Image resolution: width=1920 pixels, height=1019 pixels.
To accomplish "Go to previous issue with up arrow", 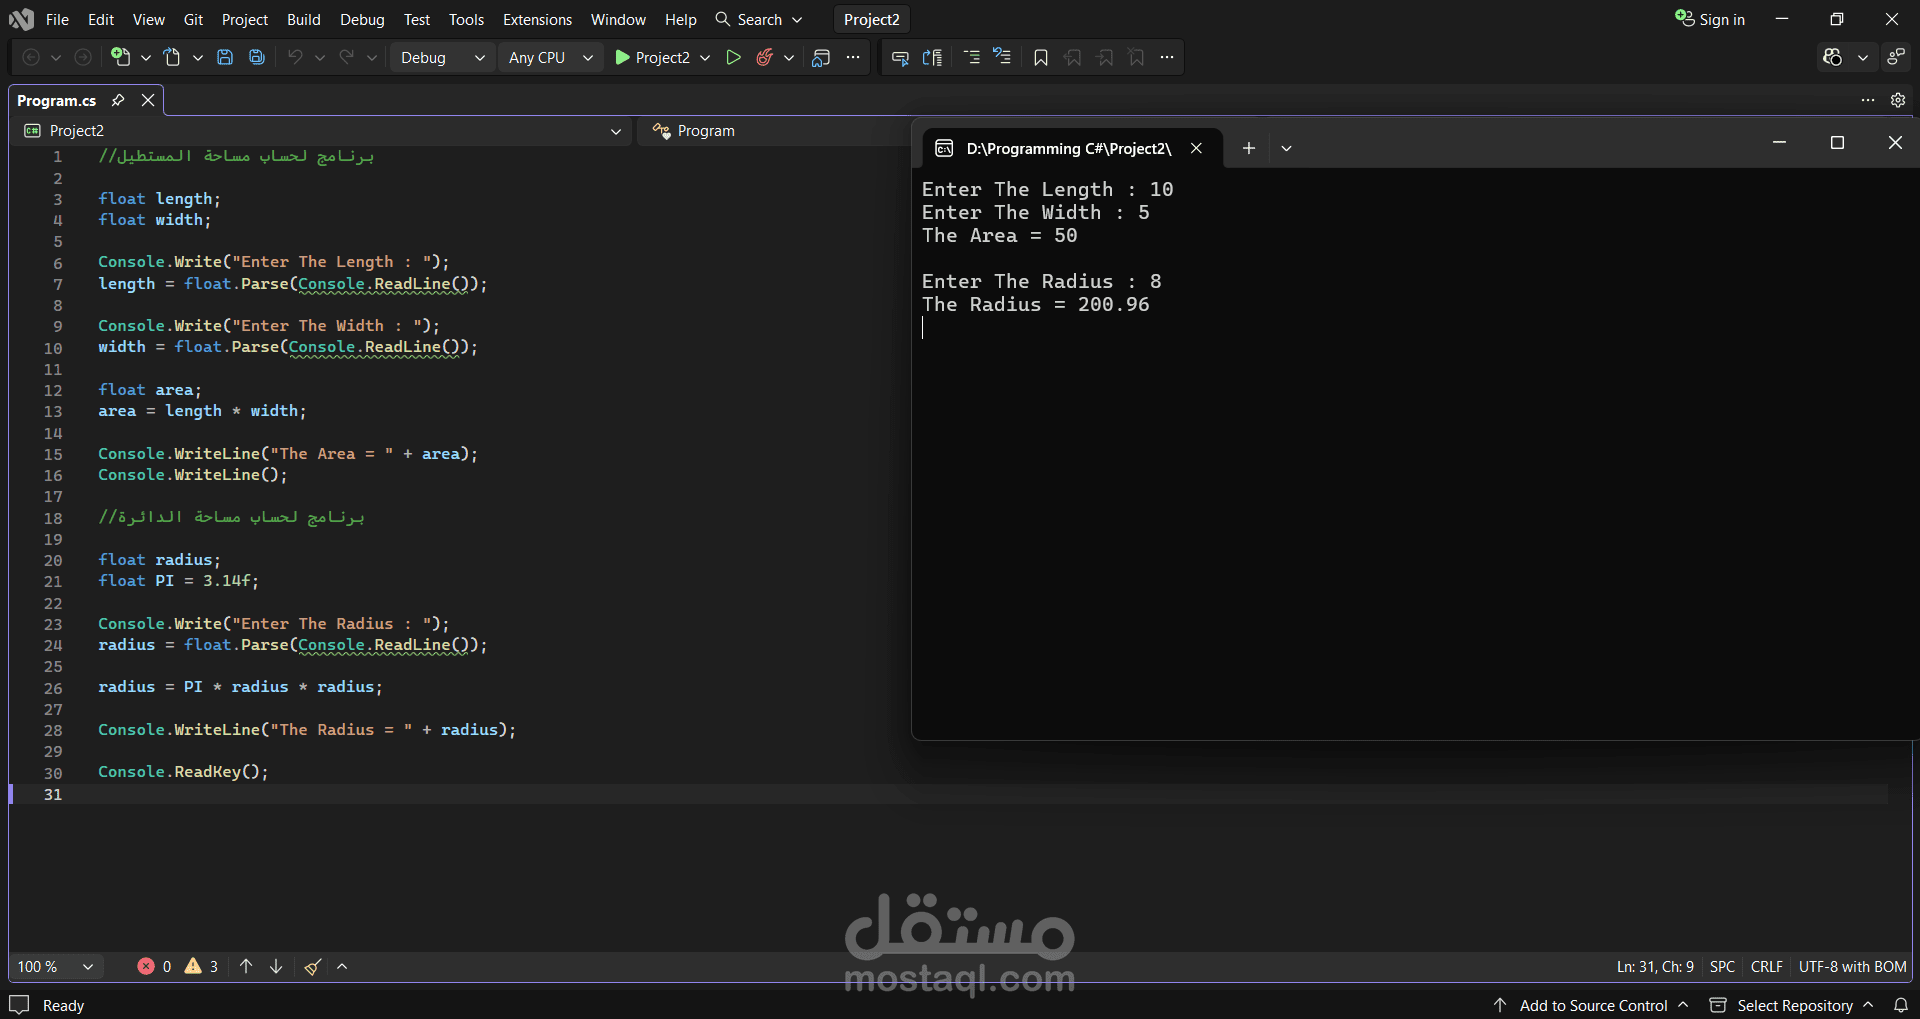I will [x=246, y=966].
